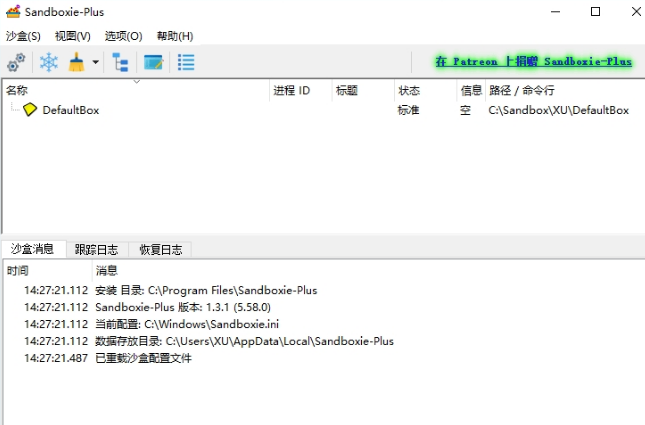Switch to the 跟踪日志 tab
This screenshot has height=425, width=645.
coord(97,250)
